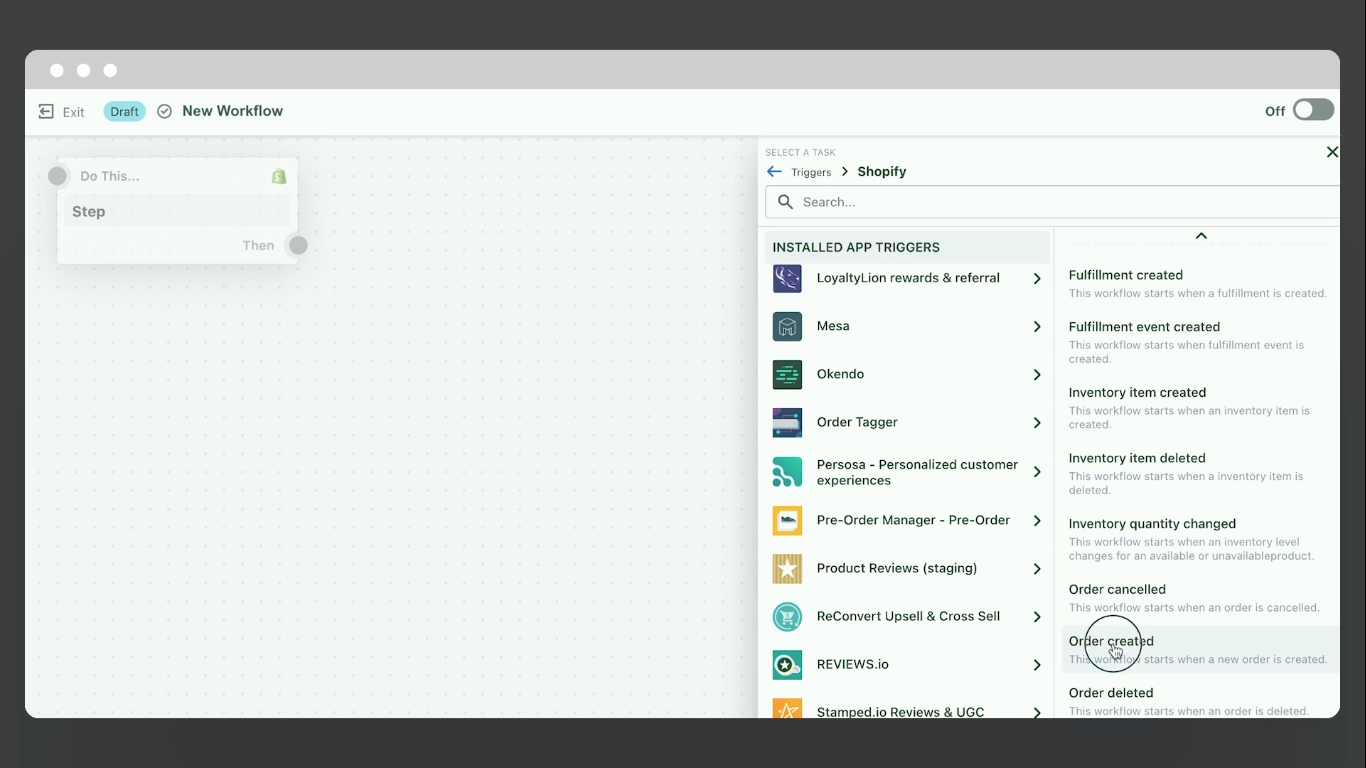The width and height of the screenshot is (1366, 768).
Task: Expand the REVIEWS.io chevron
Action: 1037,665
